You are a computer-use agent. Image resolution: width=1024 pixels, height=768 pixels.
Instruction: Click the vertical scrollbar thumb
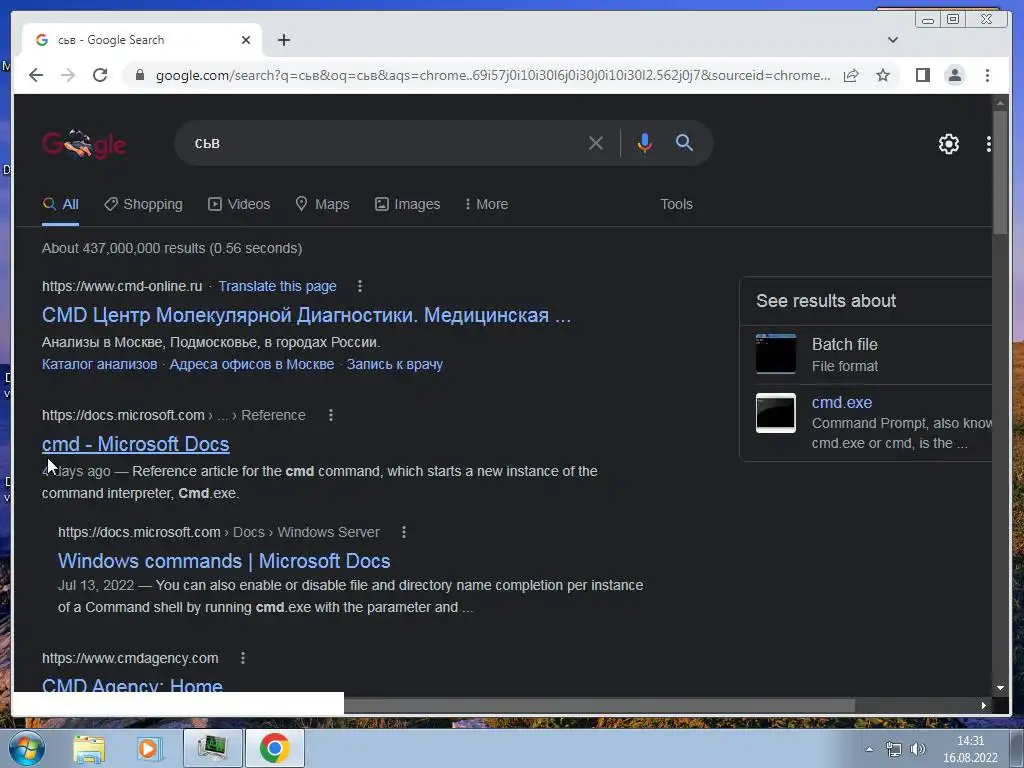(x=1000, y=172)
